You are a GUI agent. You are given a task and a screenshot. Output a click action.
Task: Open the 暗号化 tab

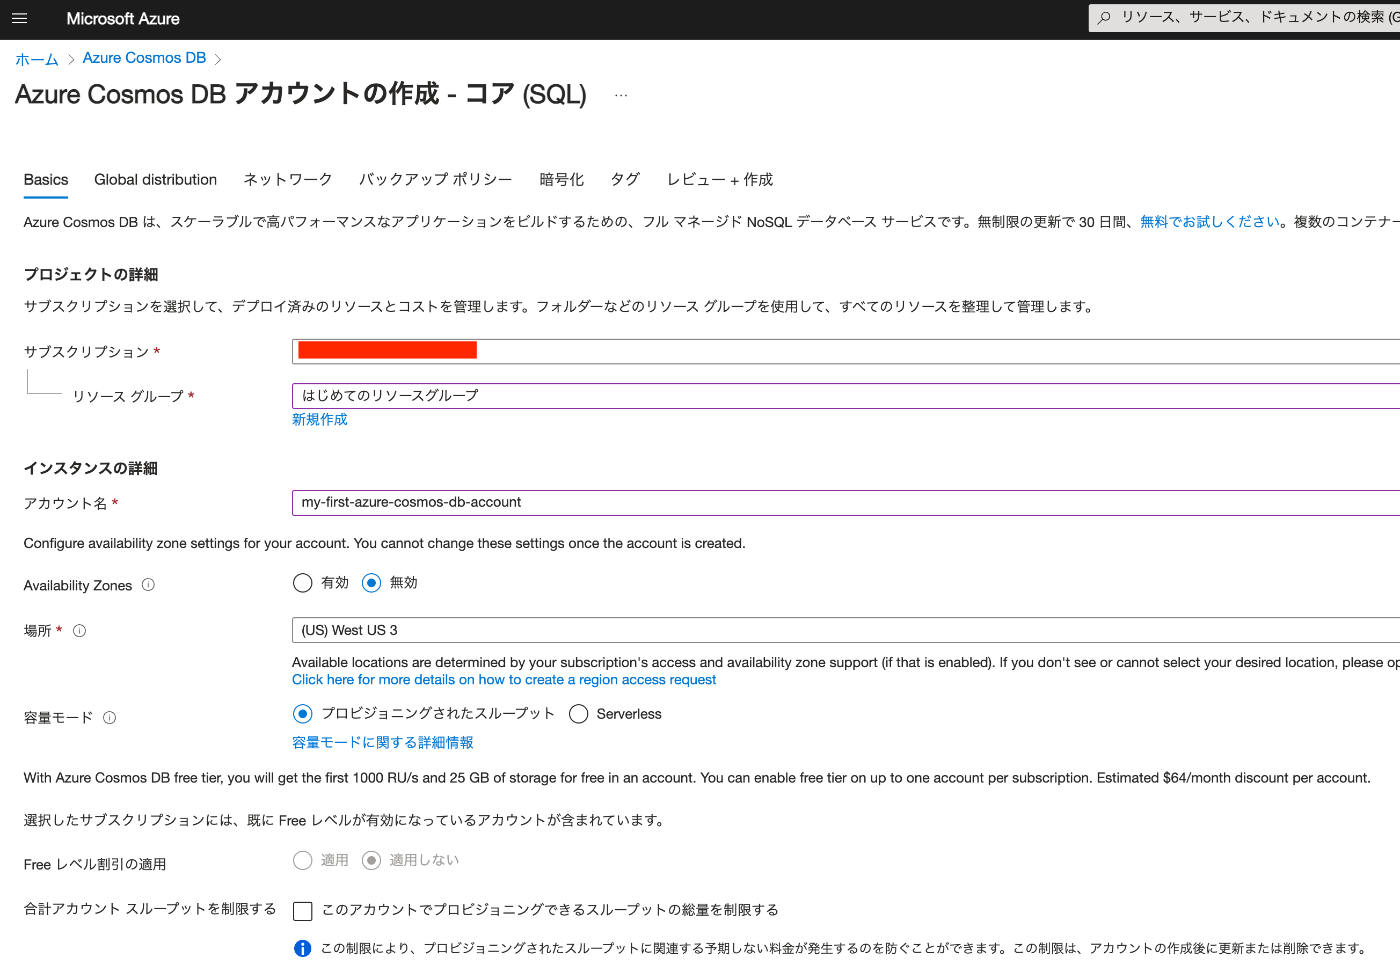[562, 180]
